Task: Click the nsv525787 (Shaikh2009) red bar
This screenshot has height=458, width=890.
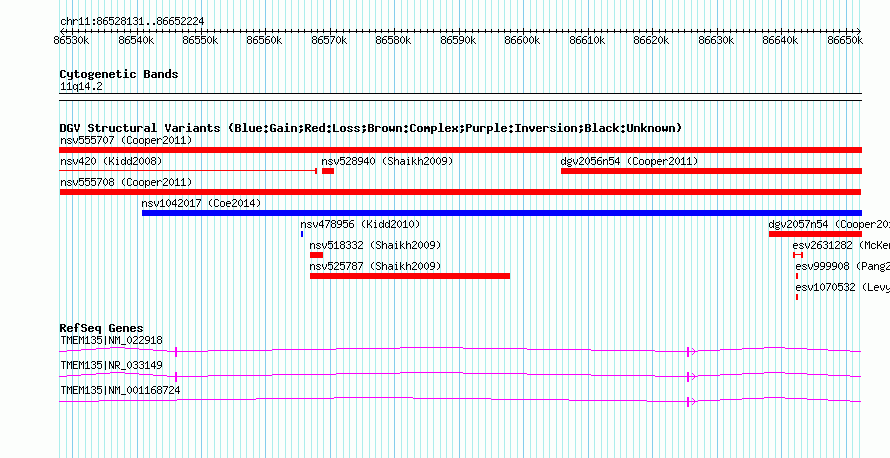Action: pyautogui.click(x=410, y=276)
